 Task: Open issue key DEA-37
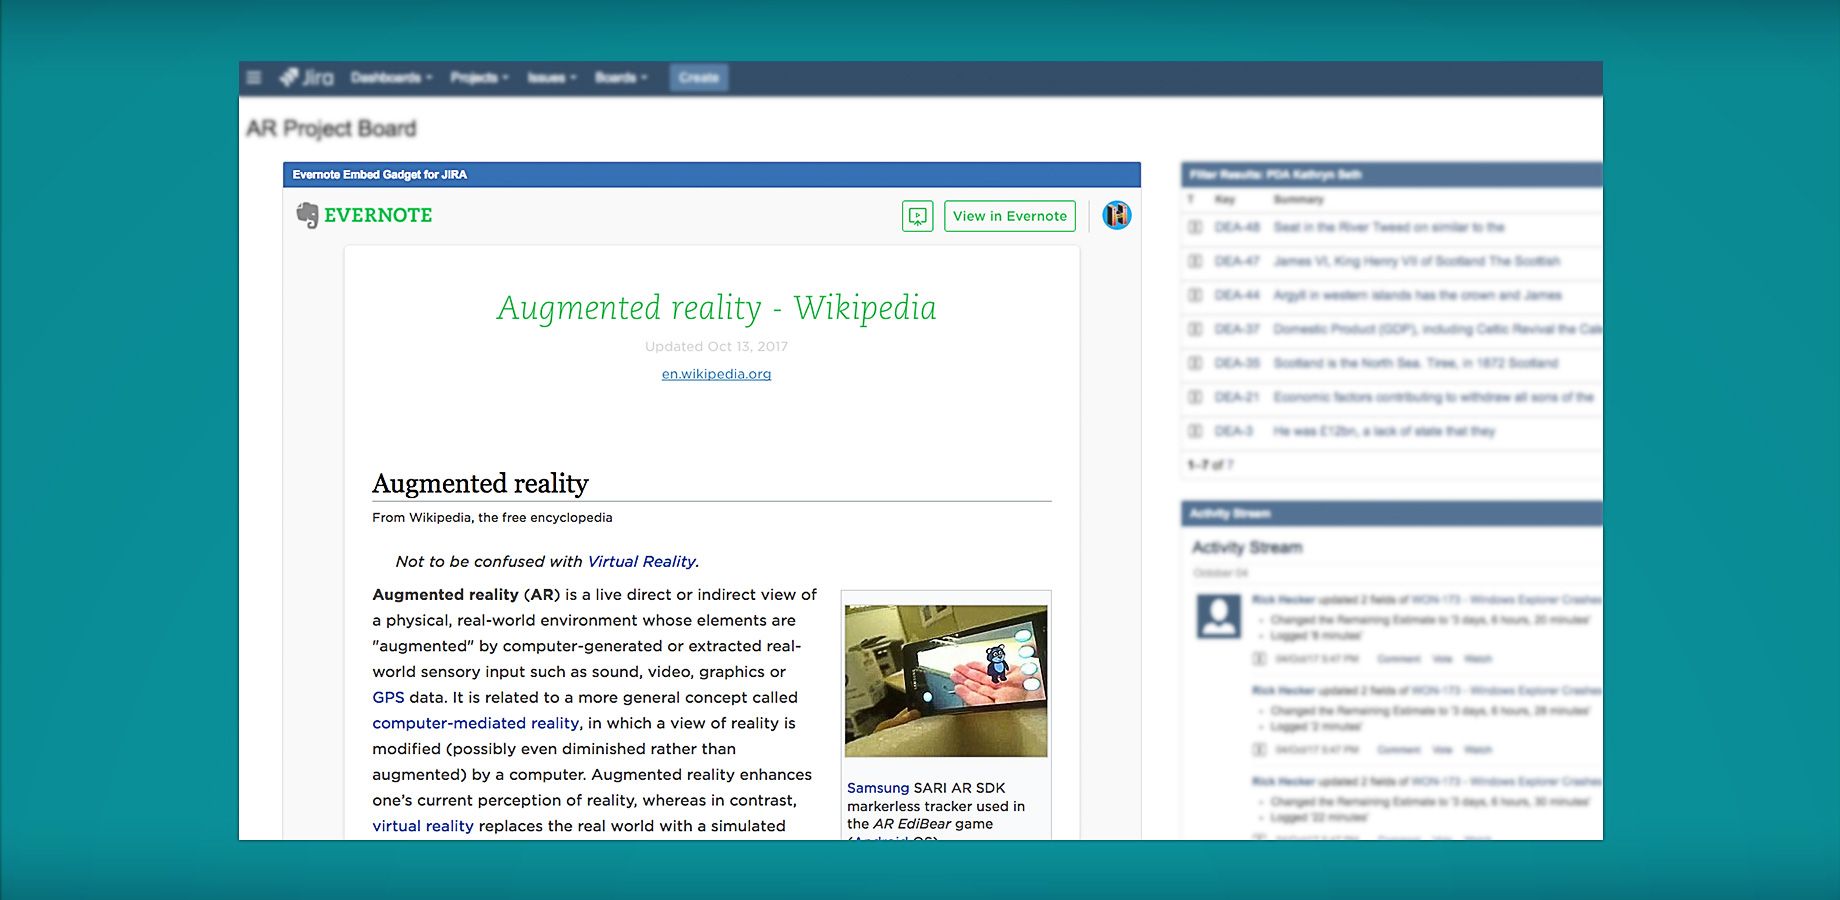click(1237, 329)
